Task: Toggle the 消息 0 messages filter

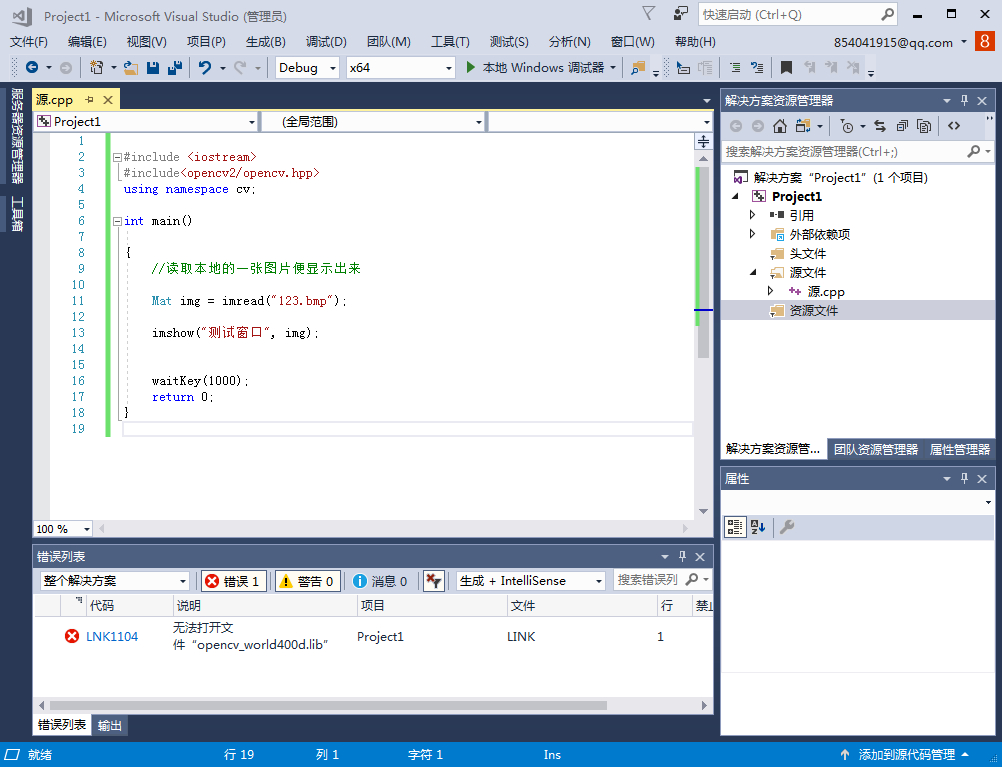Action: 380,581
